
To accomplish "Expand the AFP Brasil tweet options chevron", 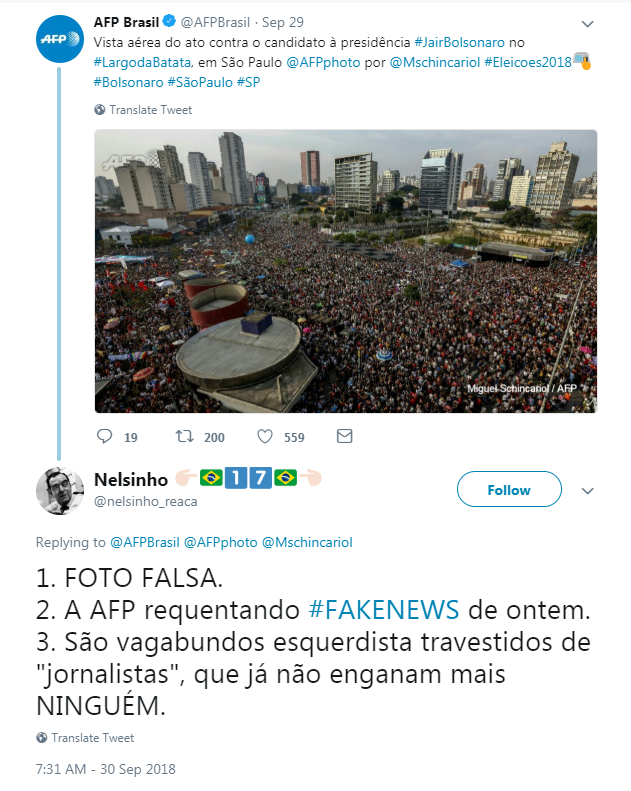I will pyautogui.click(x=588, y=24).
